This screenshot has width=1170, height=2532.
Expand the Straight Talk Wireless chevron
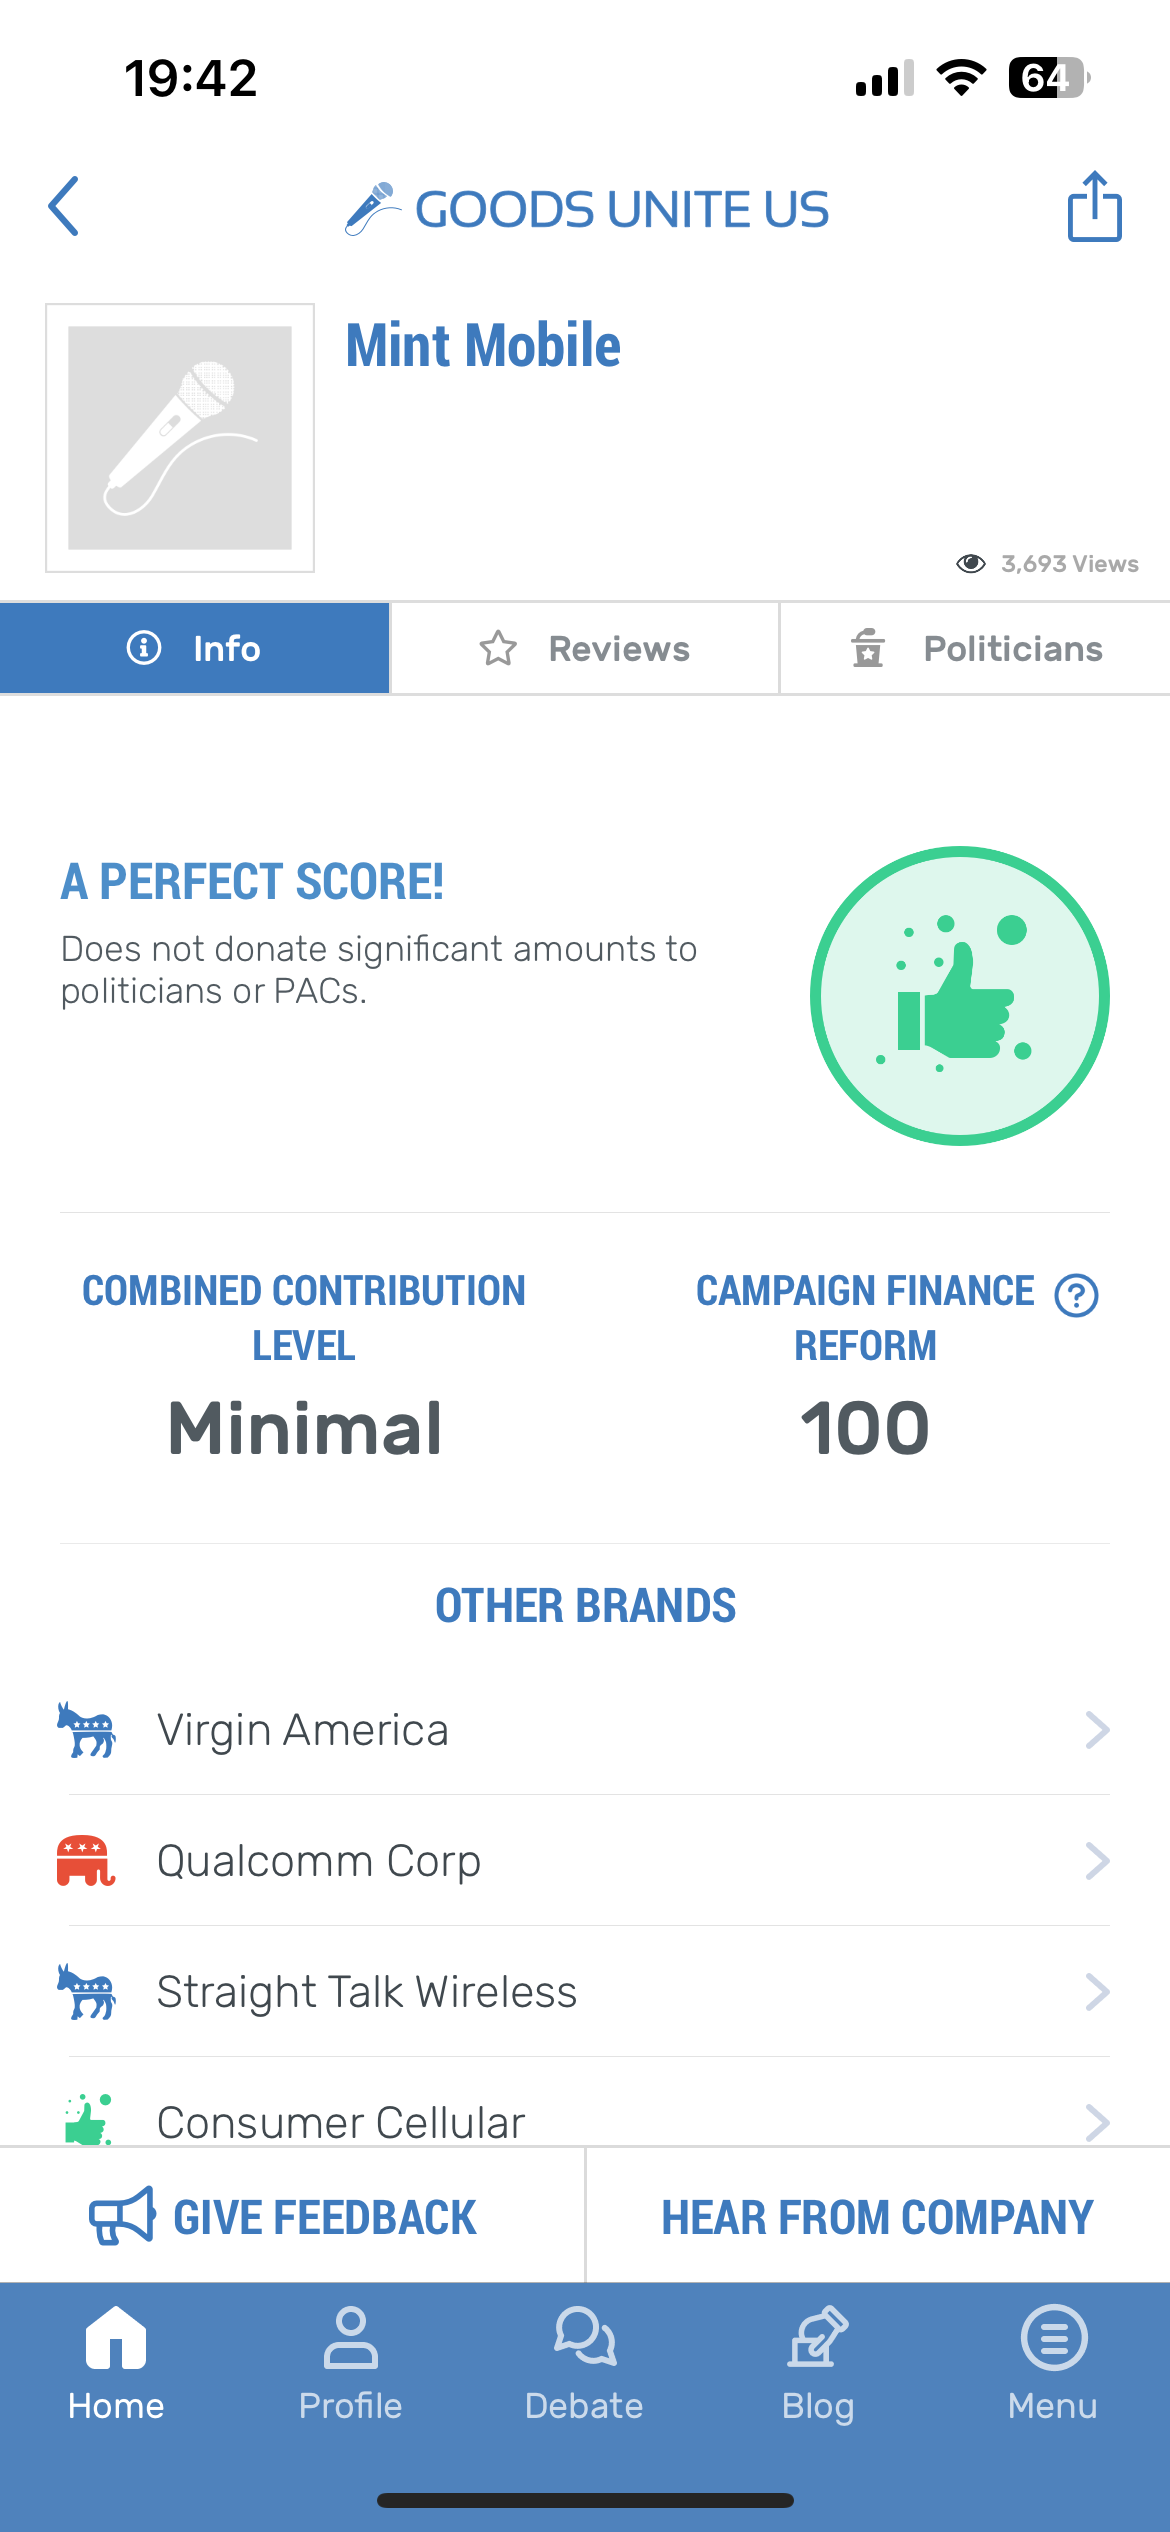point(1097,1992)
